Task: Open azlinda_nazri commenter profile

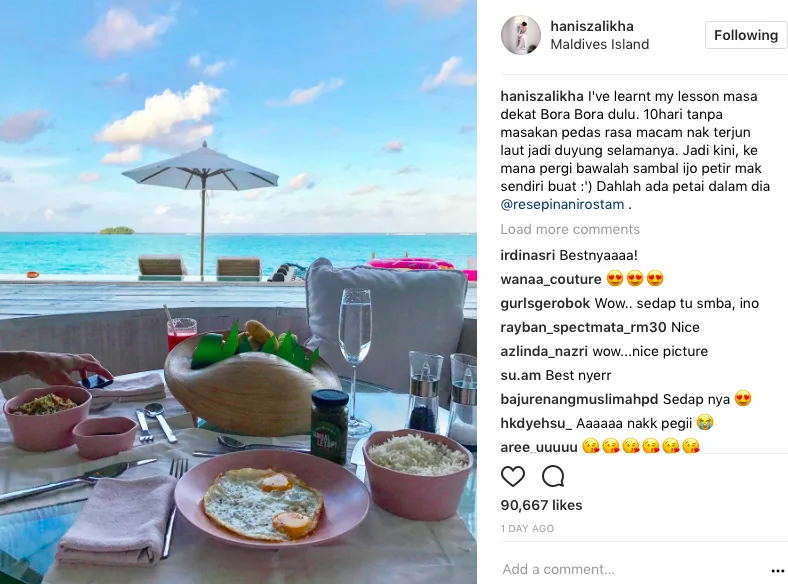Action: tap(544, 351)
